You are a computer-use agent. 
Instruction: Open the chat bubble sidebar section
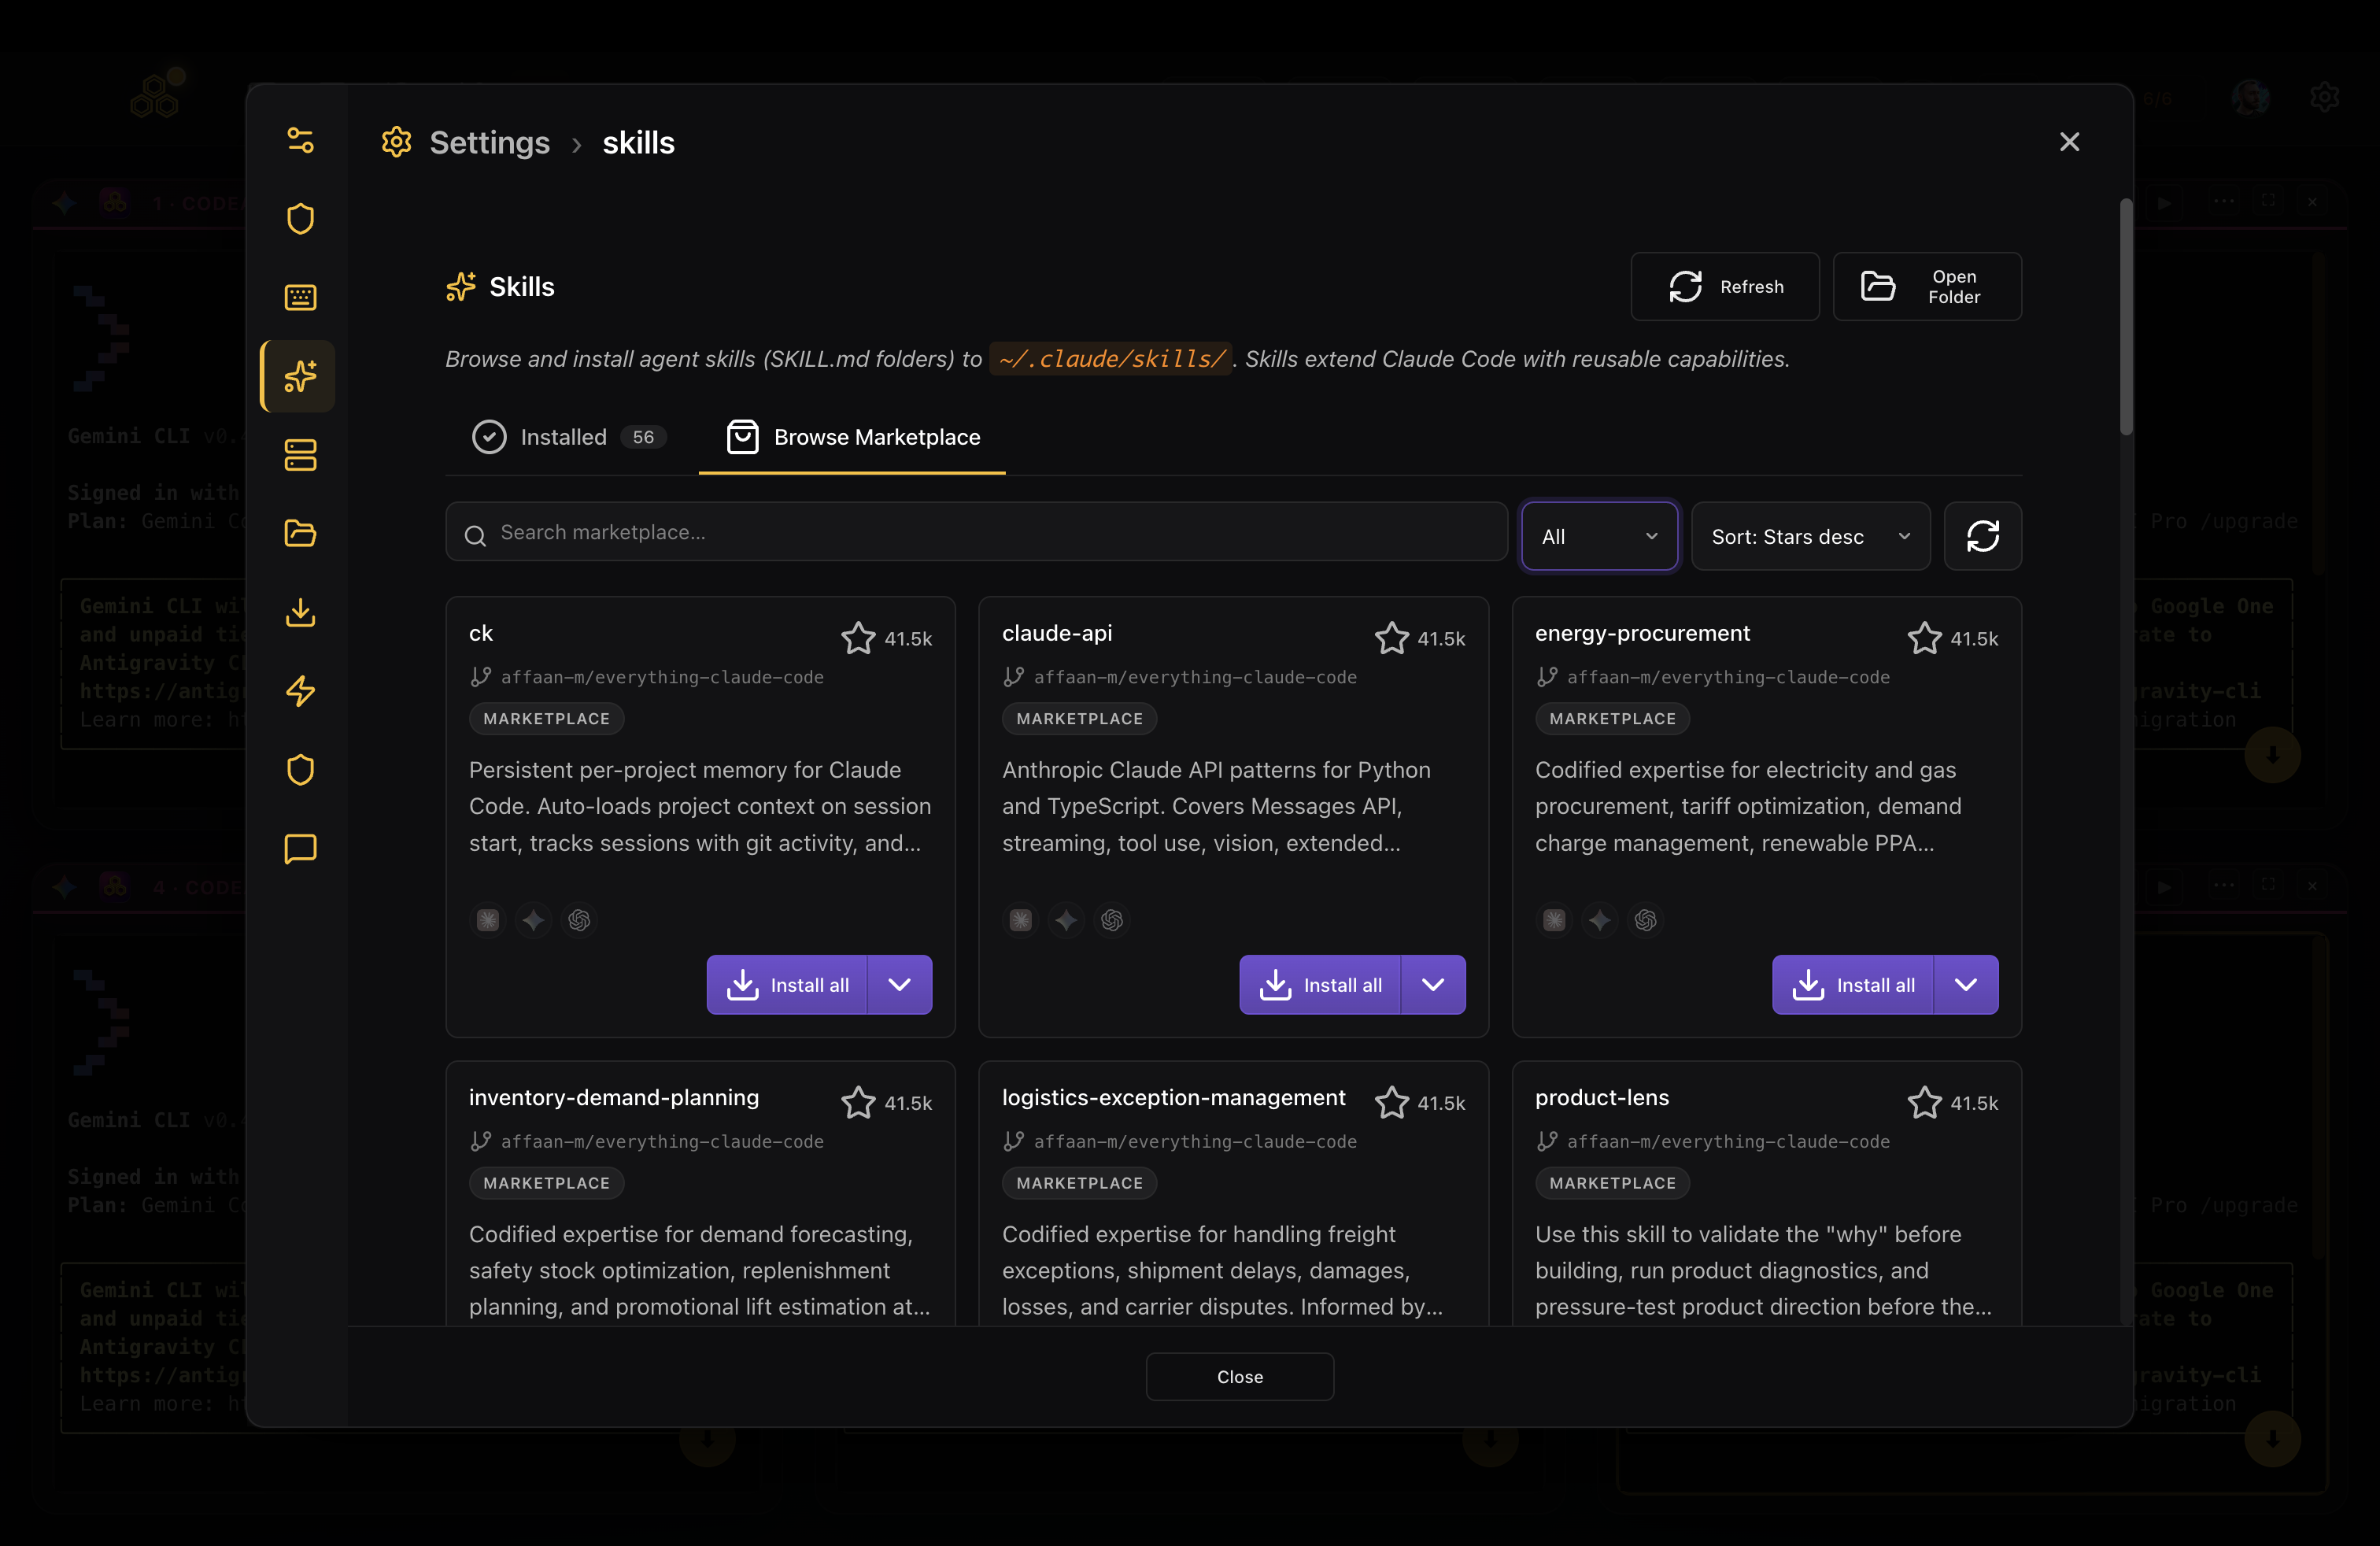pyautogui.click(x=300, y=848)
